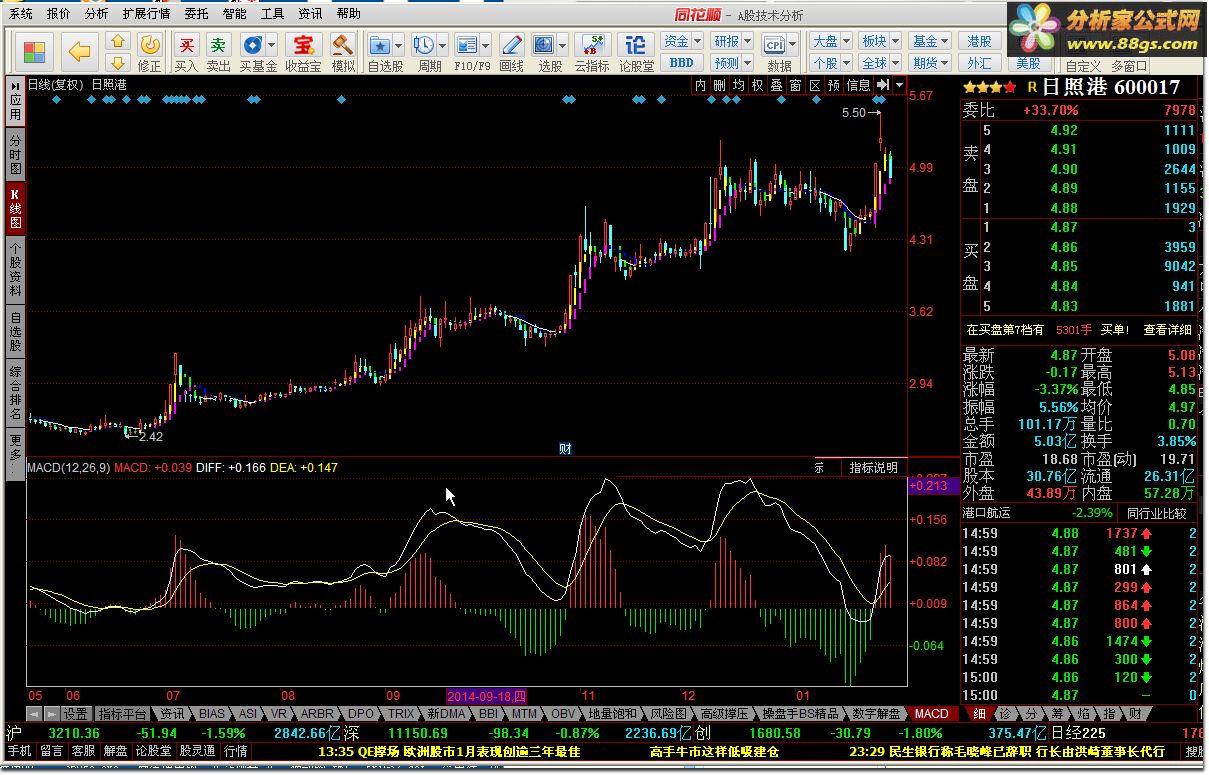Toggle the 内 chart option
This screenshot has width=1209, height=775.
click(x=701, y=86)
